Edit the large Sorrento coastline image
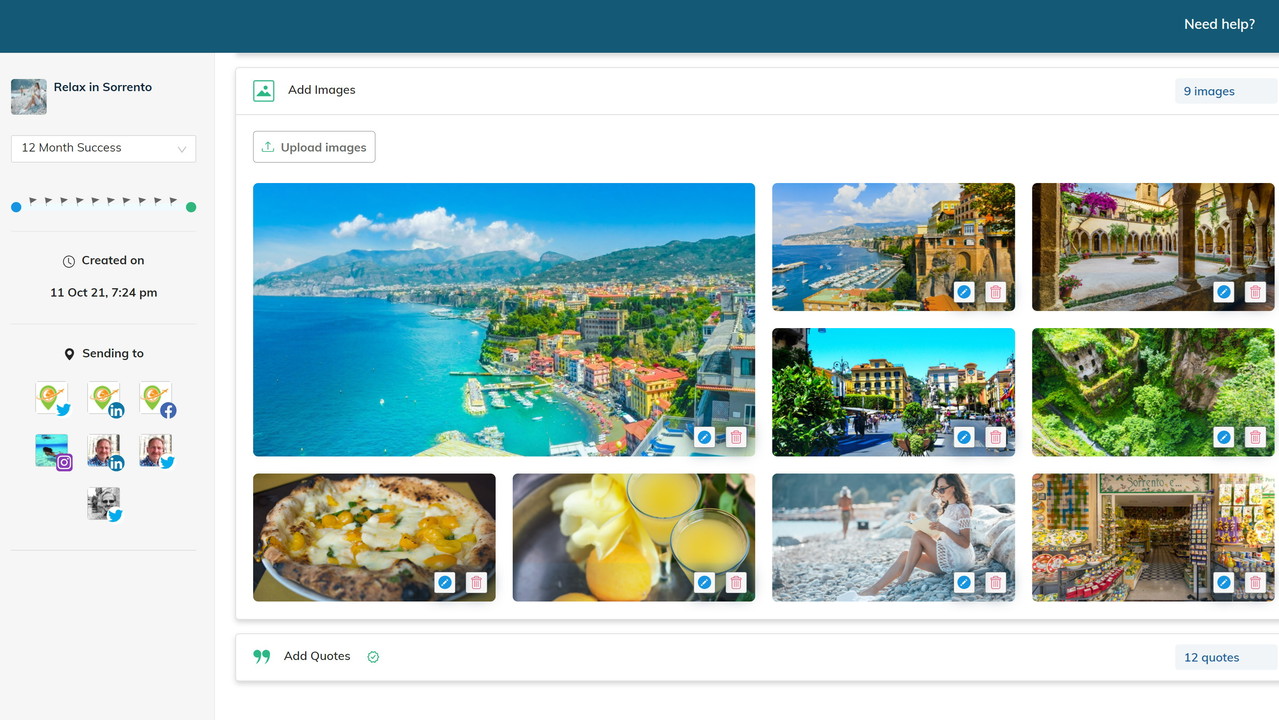Image resolution: width=1279 pixels, height=720 pixels. [x=704, y=437]
